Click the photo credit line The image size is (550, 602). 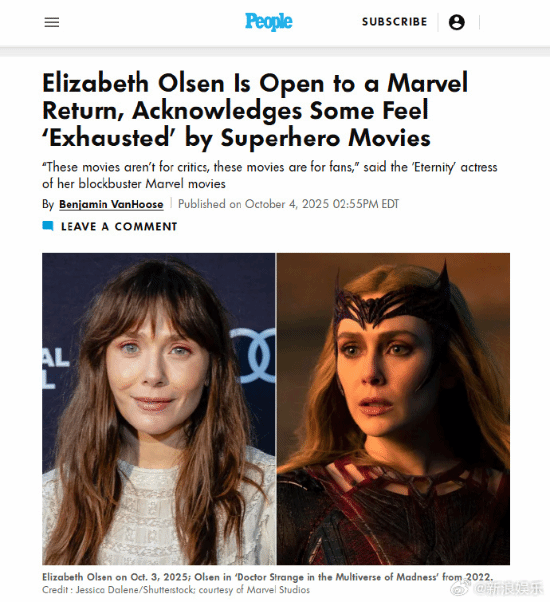[x=176, y=590]
